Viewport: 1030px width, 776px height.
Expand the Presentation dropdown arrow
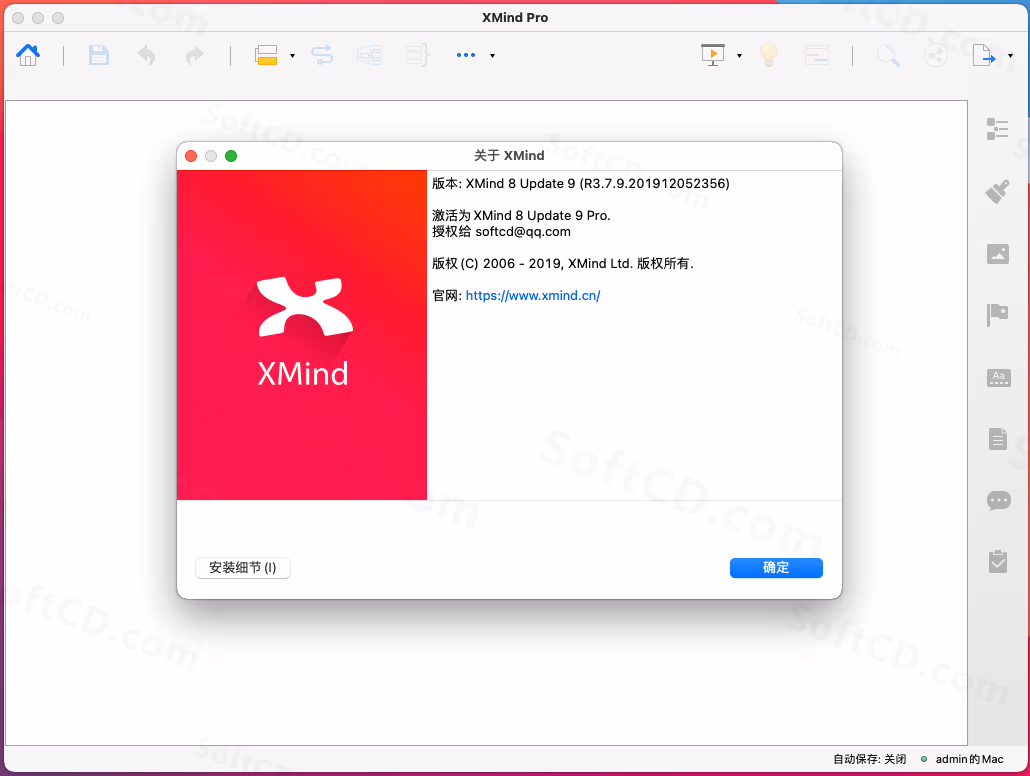click(739, 56)
